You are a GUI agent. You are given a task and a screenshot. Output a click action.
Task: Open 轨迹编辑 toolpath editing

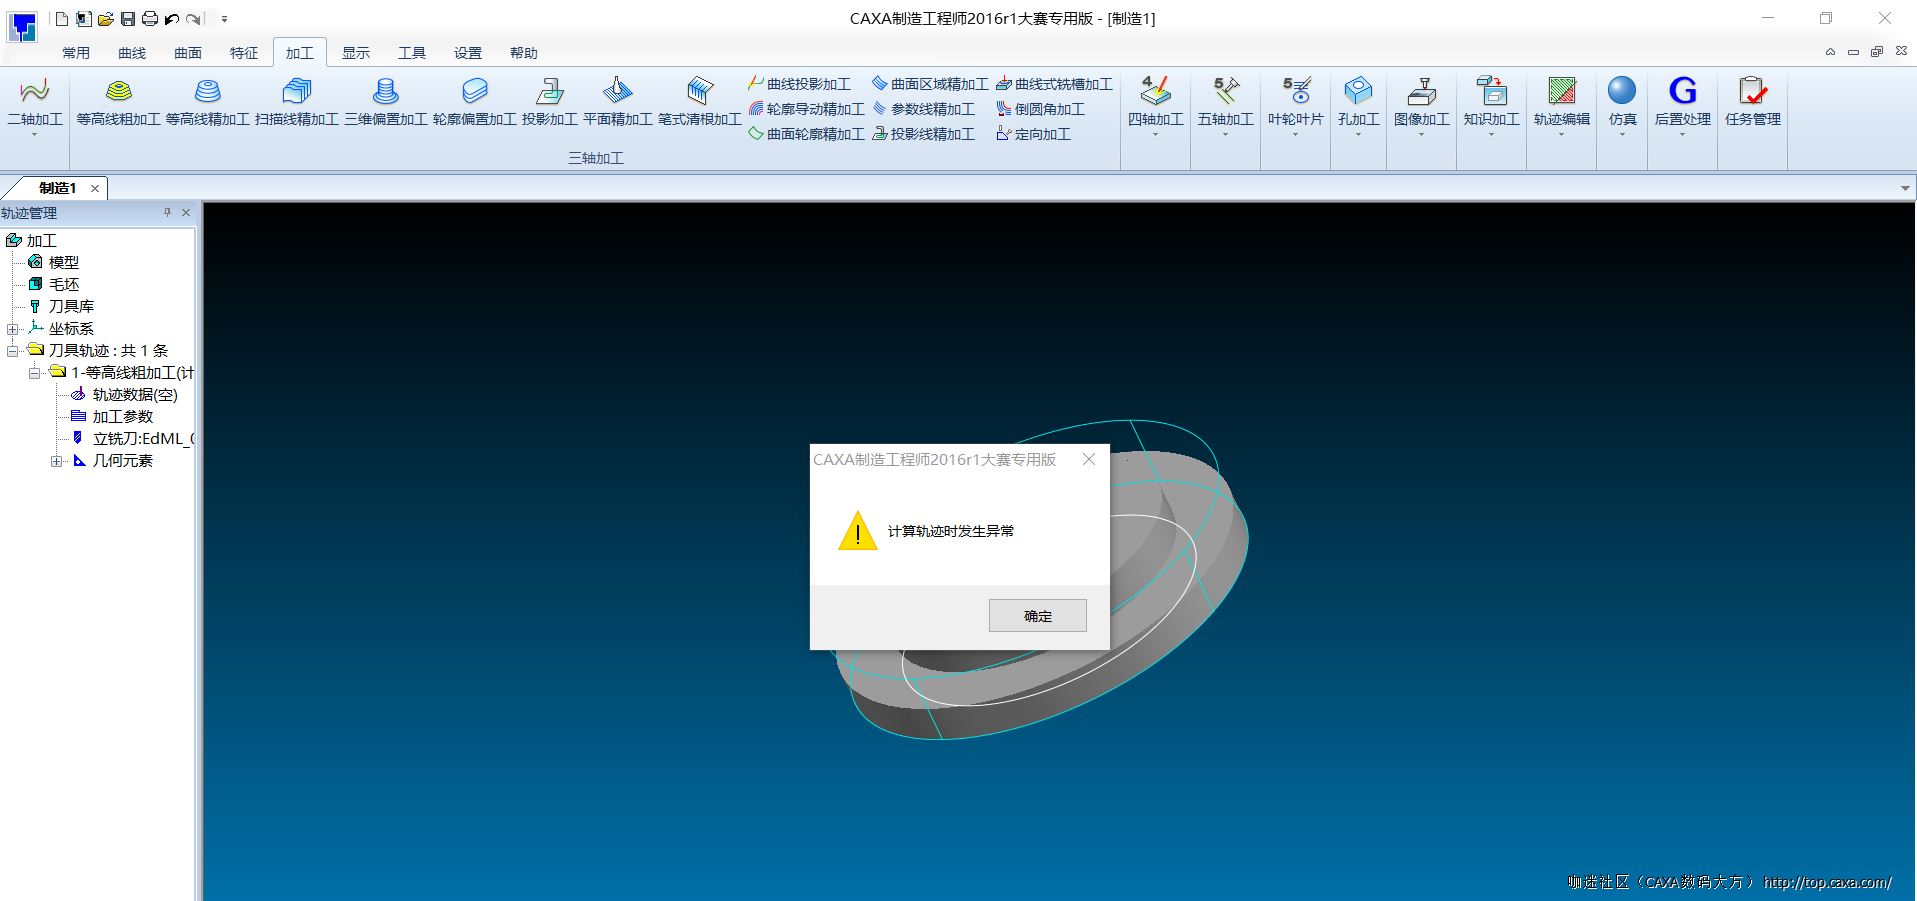tap(1561, 102)
